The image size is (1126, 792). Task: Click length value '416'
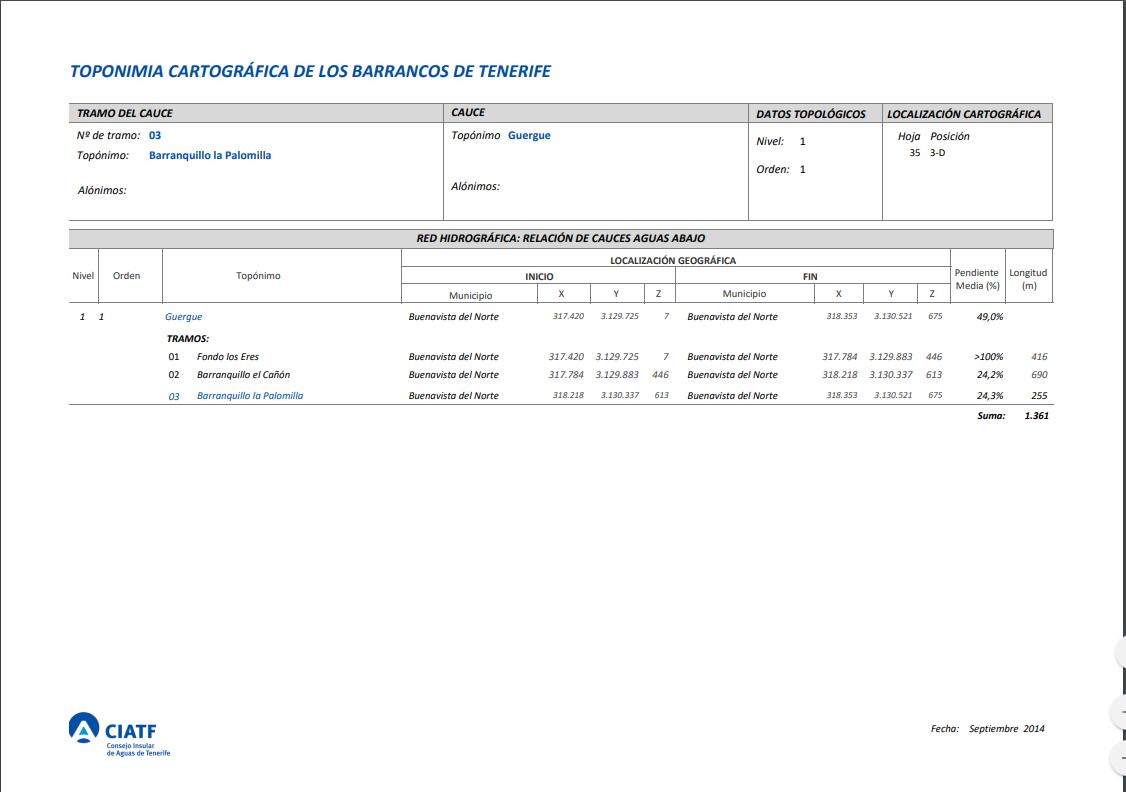point(1039,357)
